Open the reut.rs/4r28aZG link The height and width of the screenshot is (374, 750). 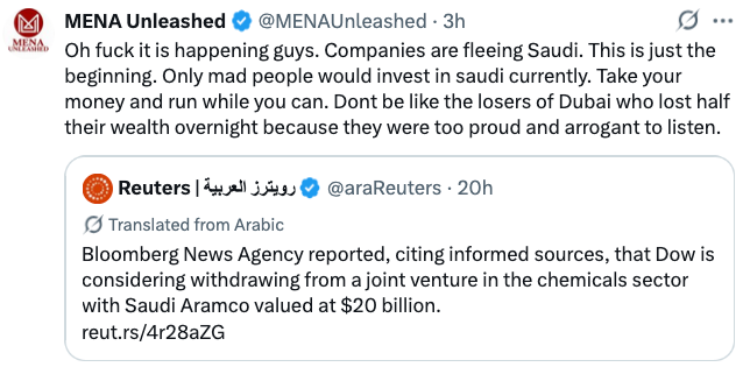click(153, 332)
